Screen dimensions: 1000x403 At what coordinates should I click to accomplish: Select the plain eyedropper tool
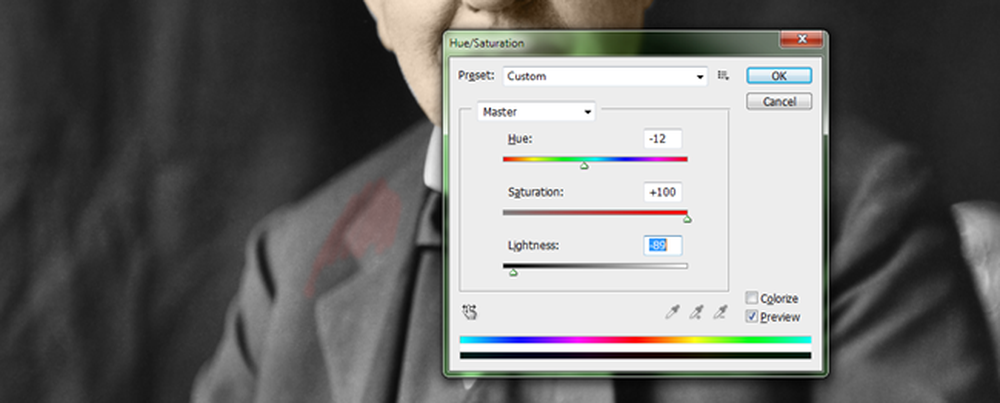[672, 312]
